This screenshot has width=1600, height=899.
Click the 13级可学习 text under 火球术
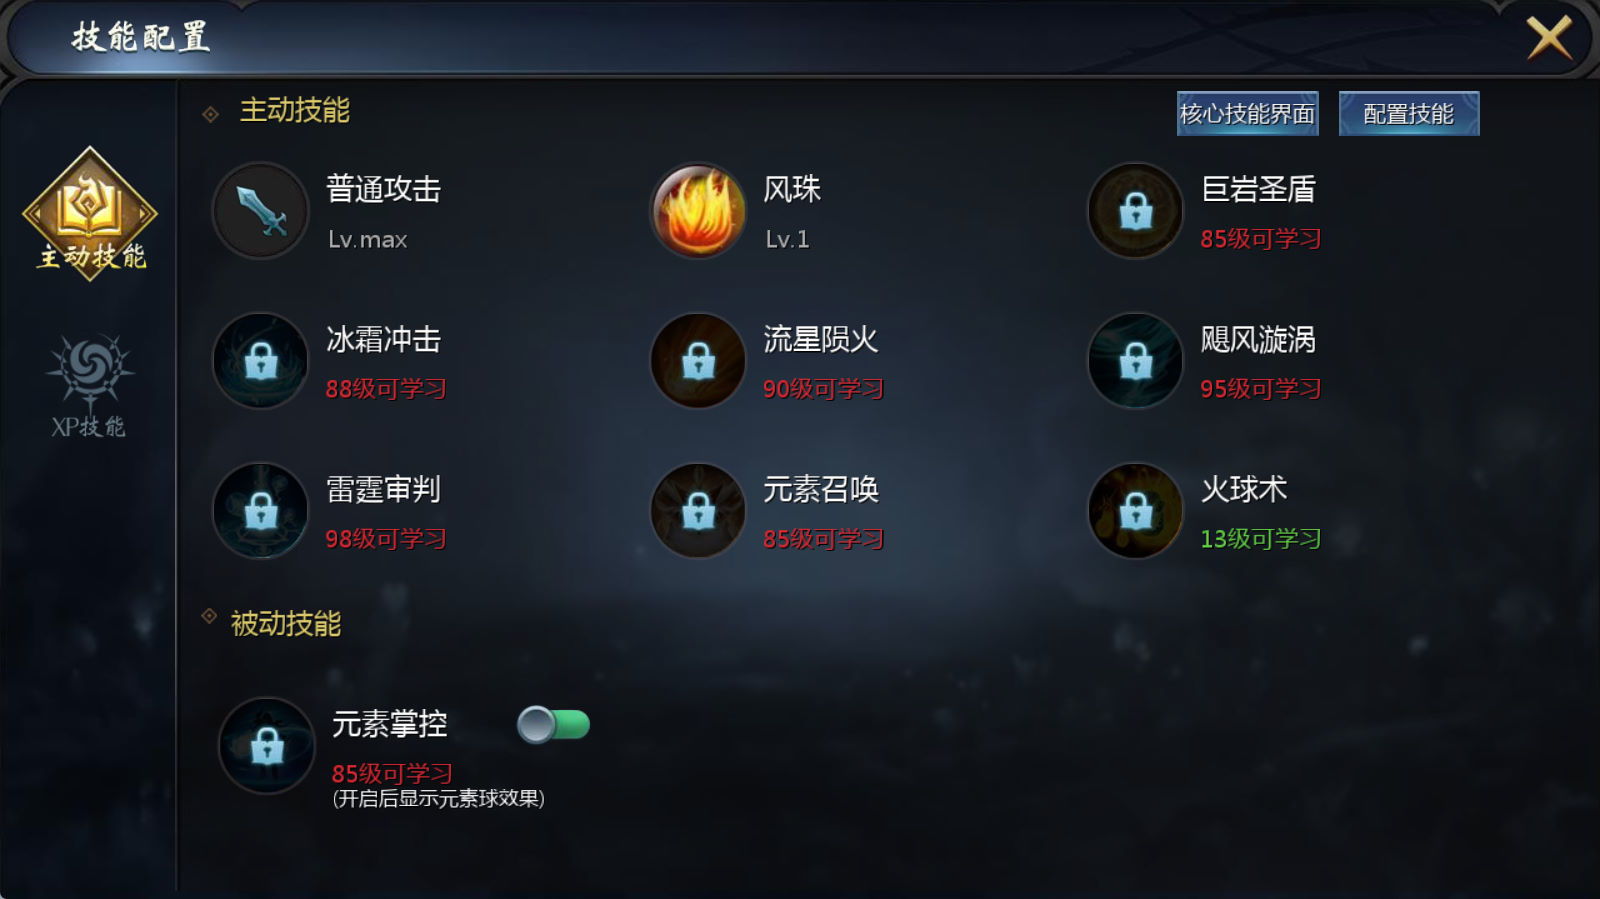[x=1261, y=539]
